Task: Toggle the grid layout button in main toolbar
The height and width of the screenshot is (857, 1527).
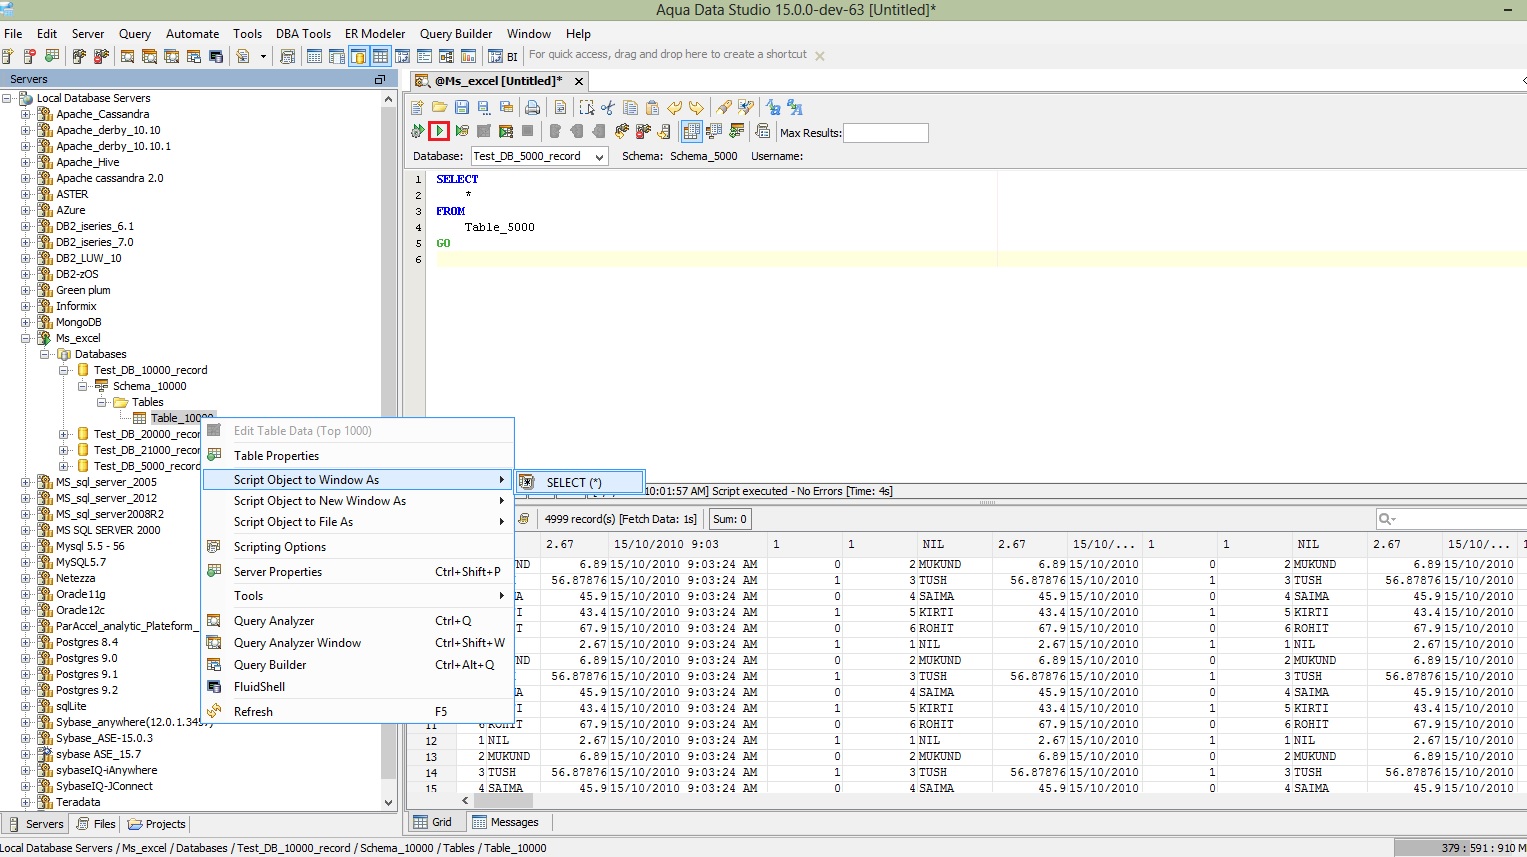Action: tap(380, 56)
